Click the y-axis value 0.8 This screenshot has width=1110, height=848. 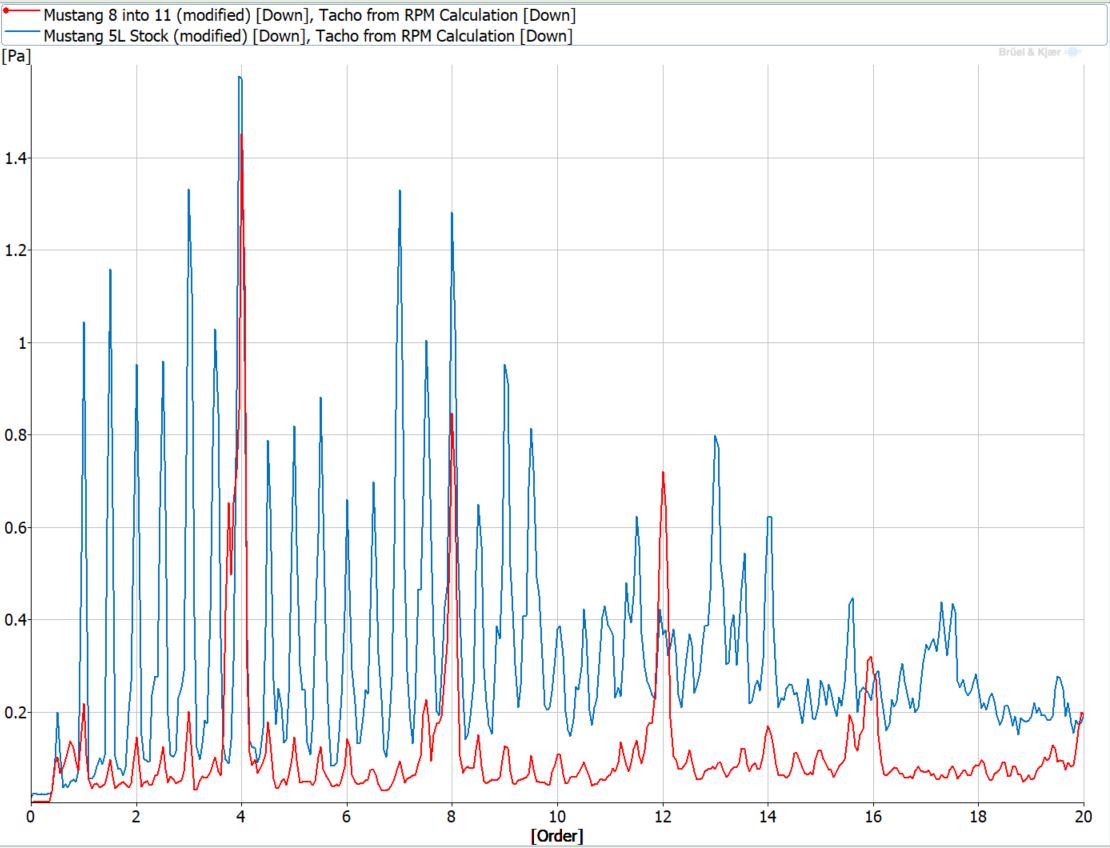(x=16, y=435)
